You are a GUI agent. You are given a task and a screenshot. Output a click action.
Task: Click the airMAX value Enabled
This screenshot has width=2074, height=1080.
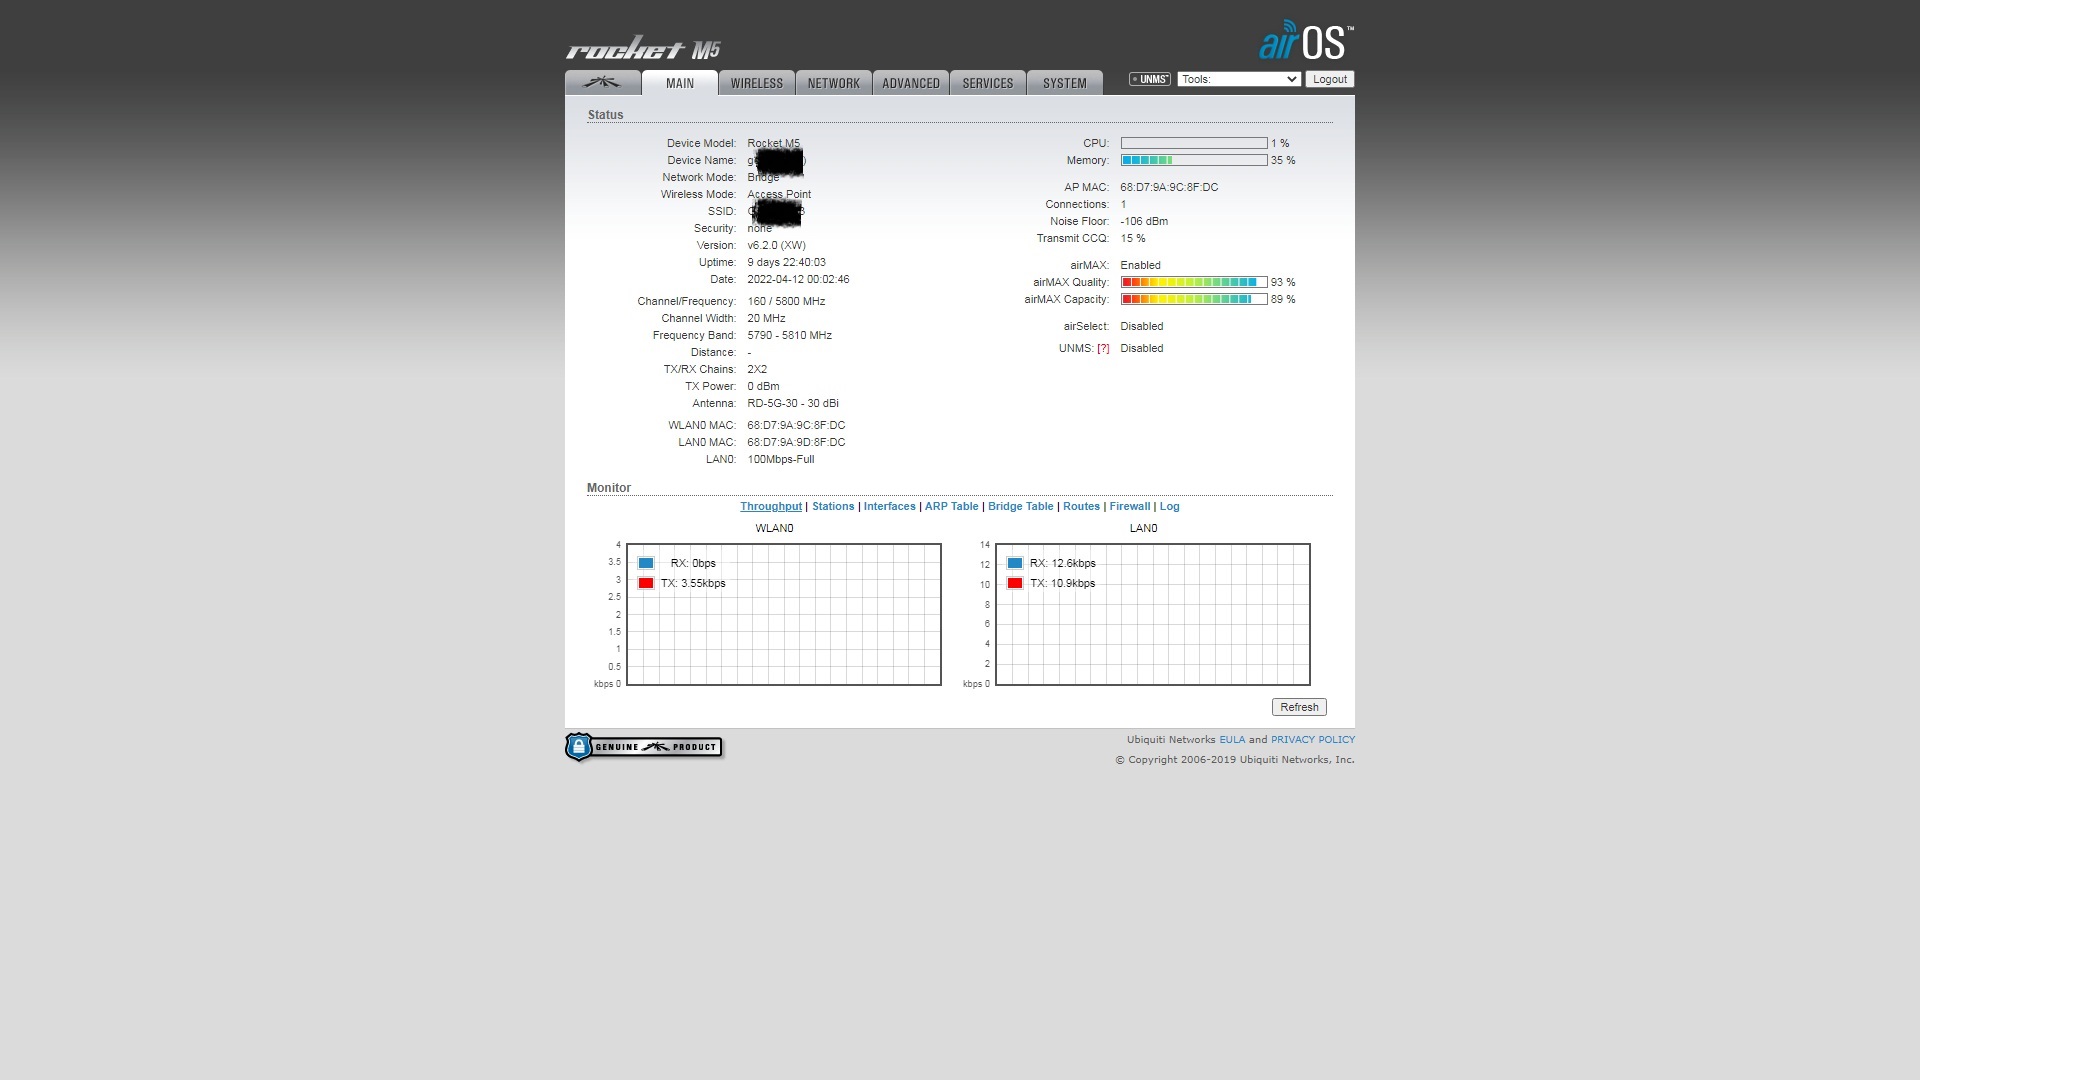[x=1140, y=265]
